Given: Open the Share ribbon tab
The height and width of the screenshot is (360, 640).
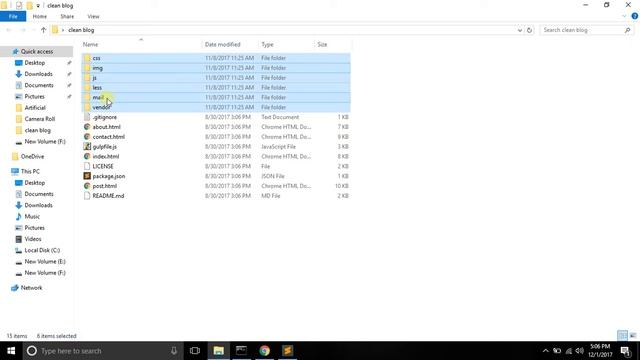Looking at the screenshot, I should coord(67,16).
